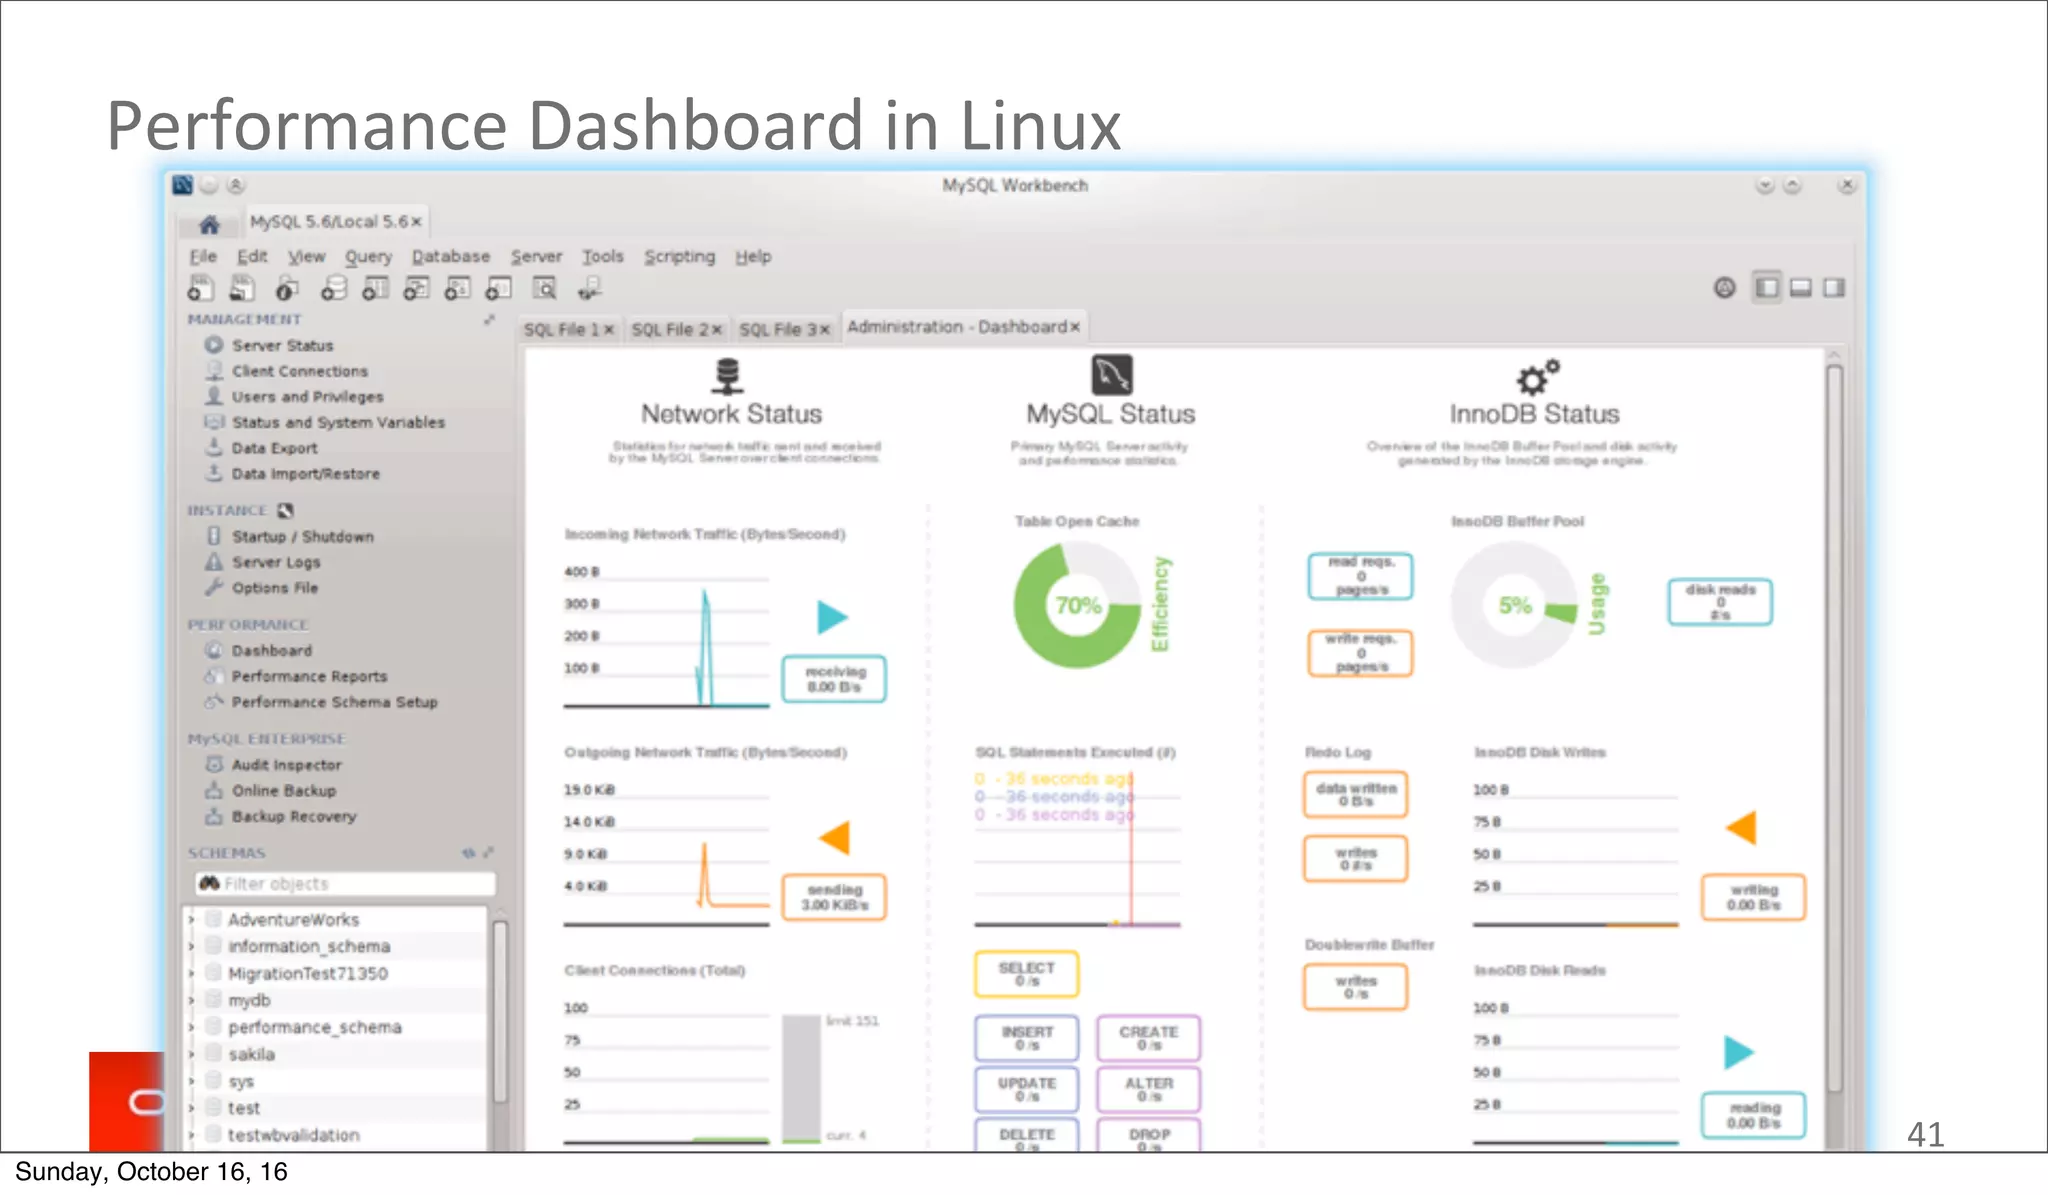Click the third toolbar icon, schema inspector
This screenshot has width=2048, height=1195.
click(287, 289)
